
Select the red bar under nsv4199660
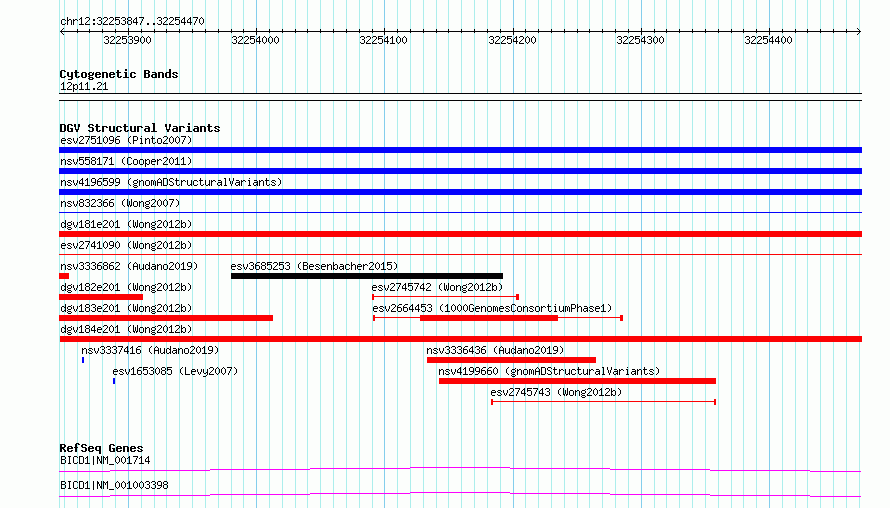point(577,381)
